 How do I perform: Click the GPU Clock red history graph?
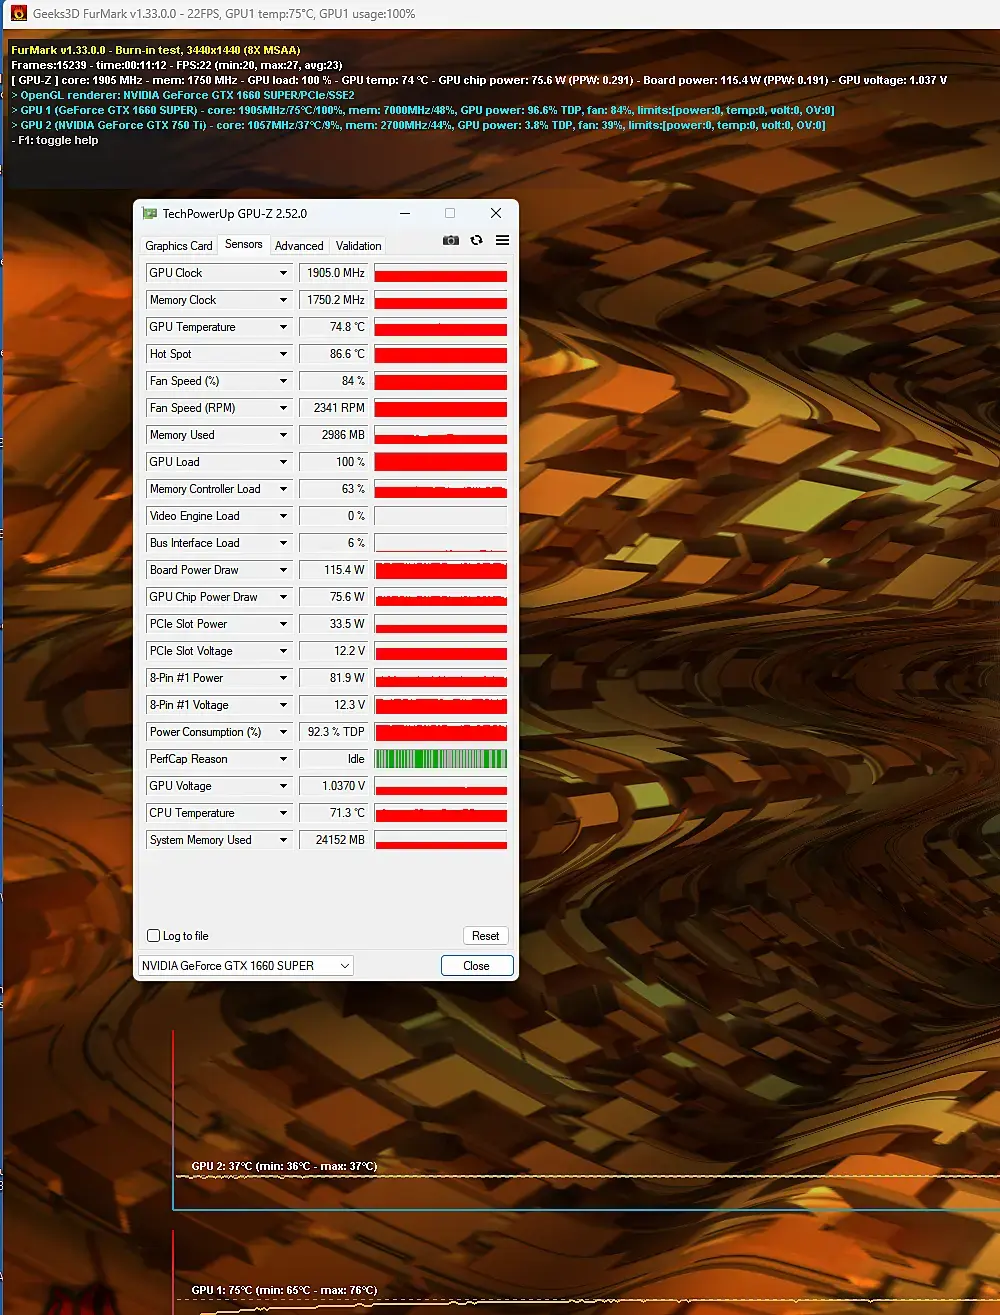pos(441,273)
